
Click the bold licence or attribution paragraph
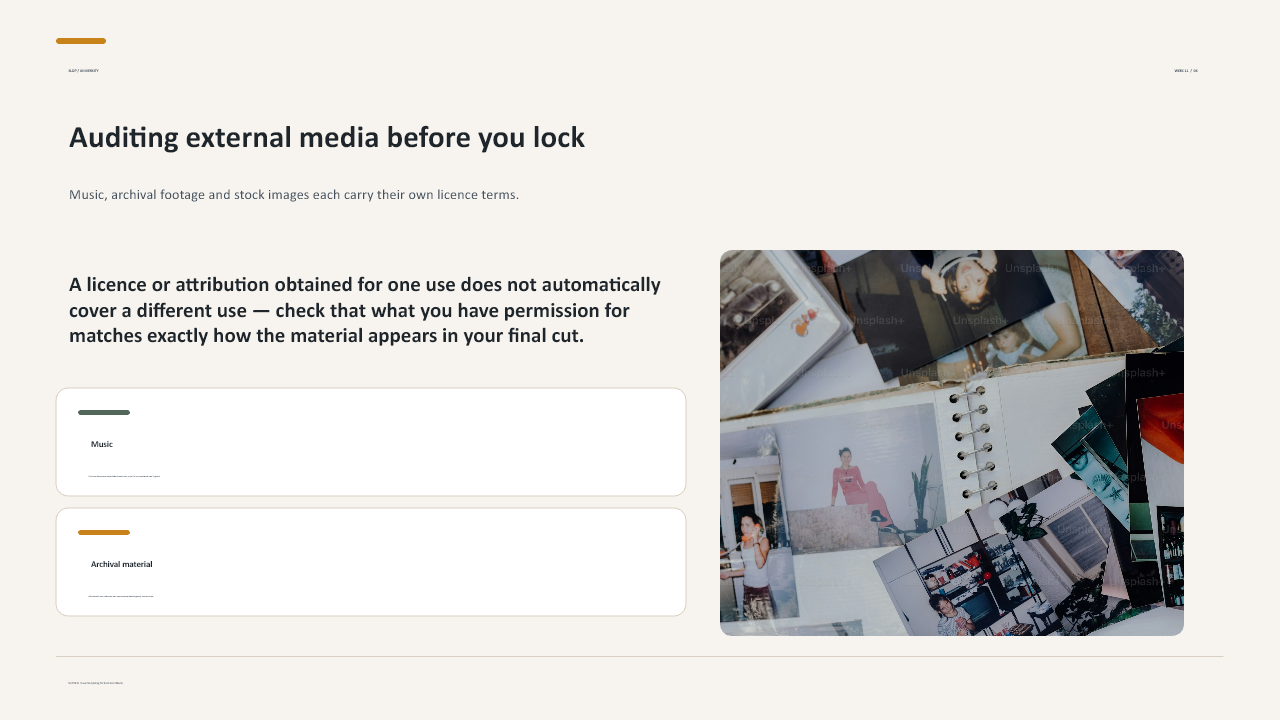(365, 310)
